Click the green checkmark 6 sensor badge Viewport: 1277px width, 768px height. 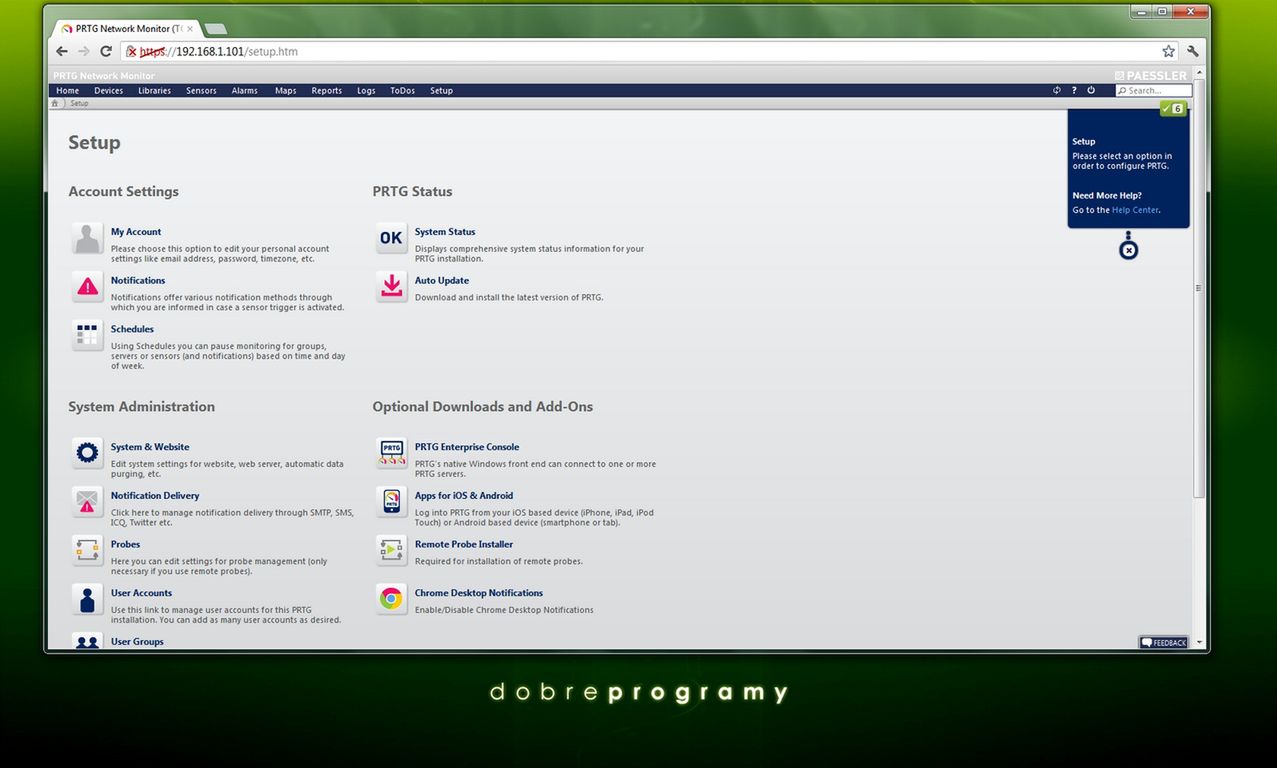1173,108
